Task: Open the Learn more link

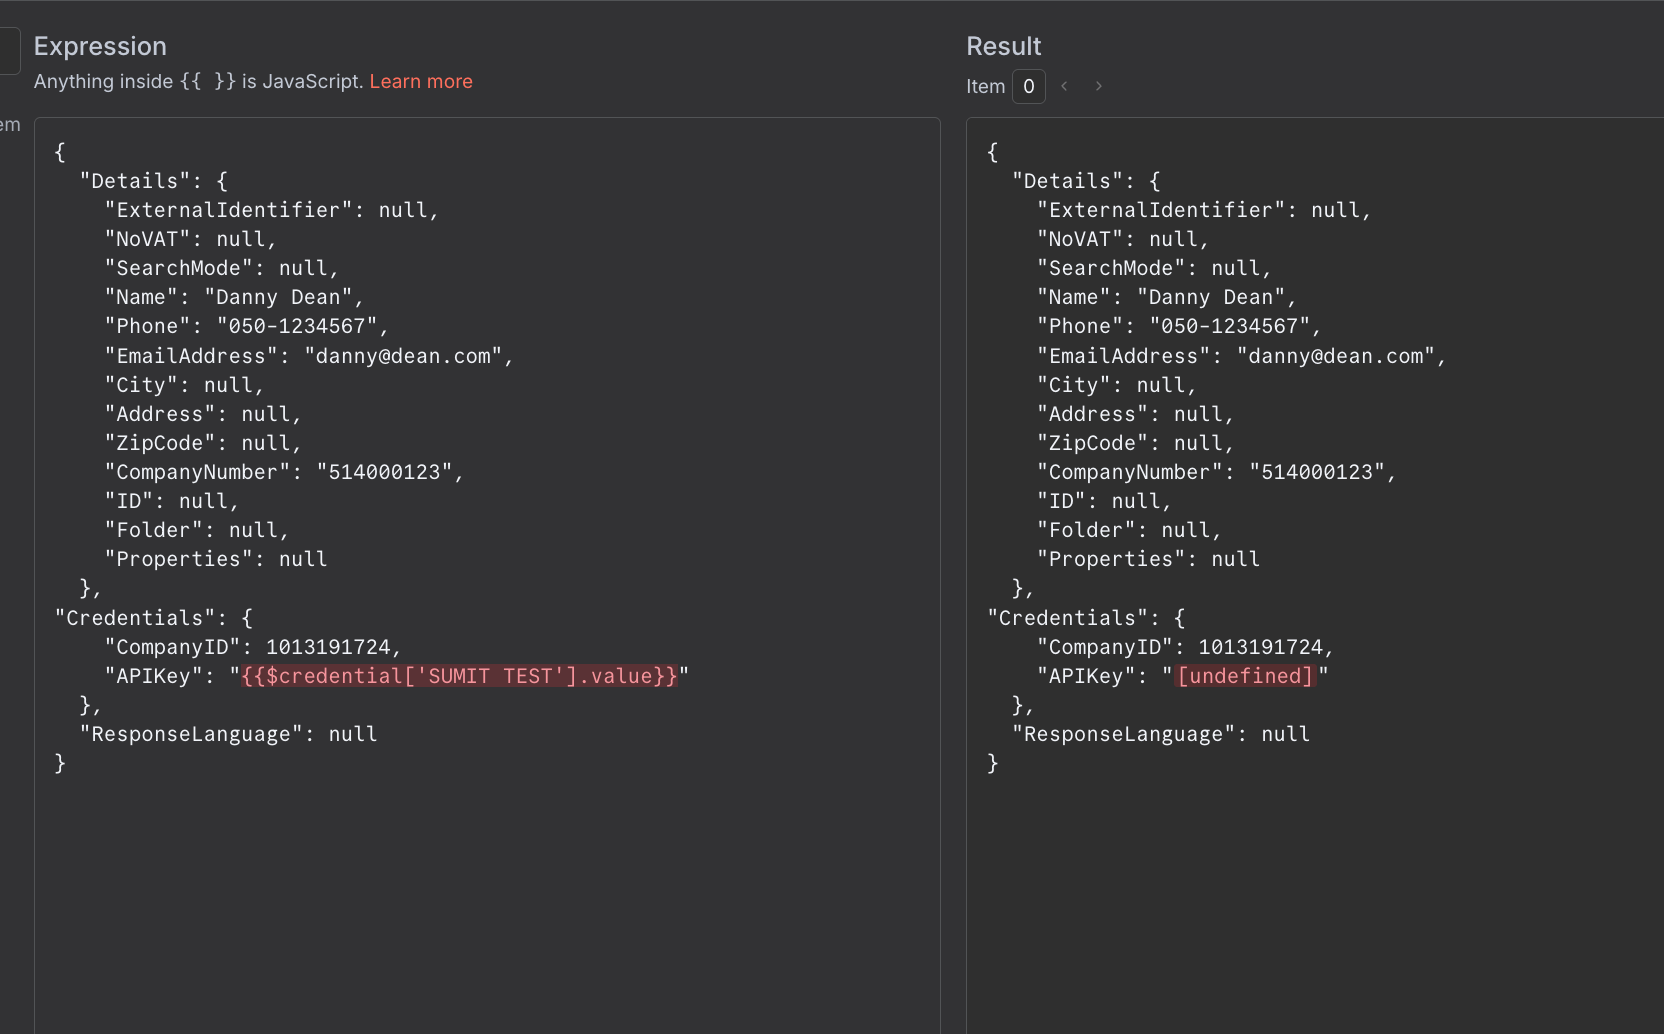Action: (x=421, y=82)
